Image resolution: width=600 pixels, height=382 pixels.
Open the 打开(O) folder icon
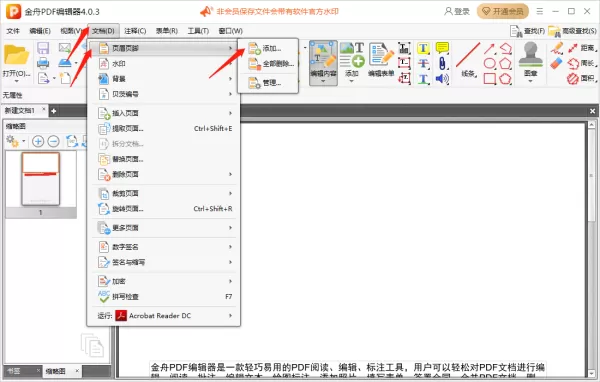tap(16, 55)
